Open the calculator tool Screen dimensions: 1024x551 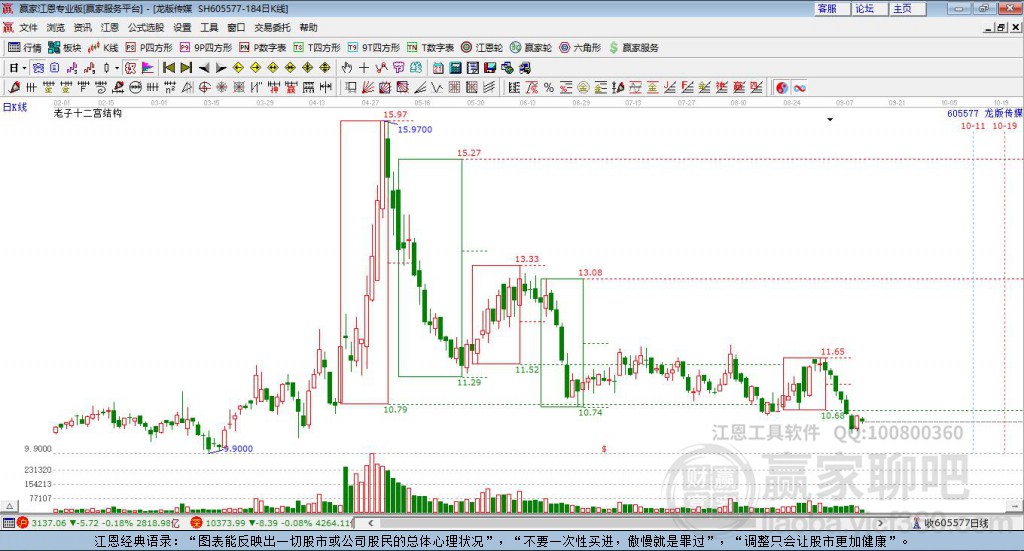[455, 68]
